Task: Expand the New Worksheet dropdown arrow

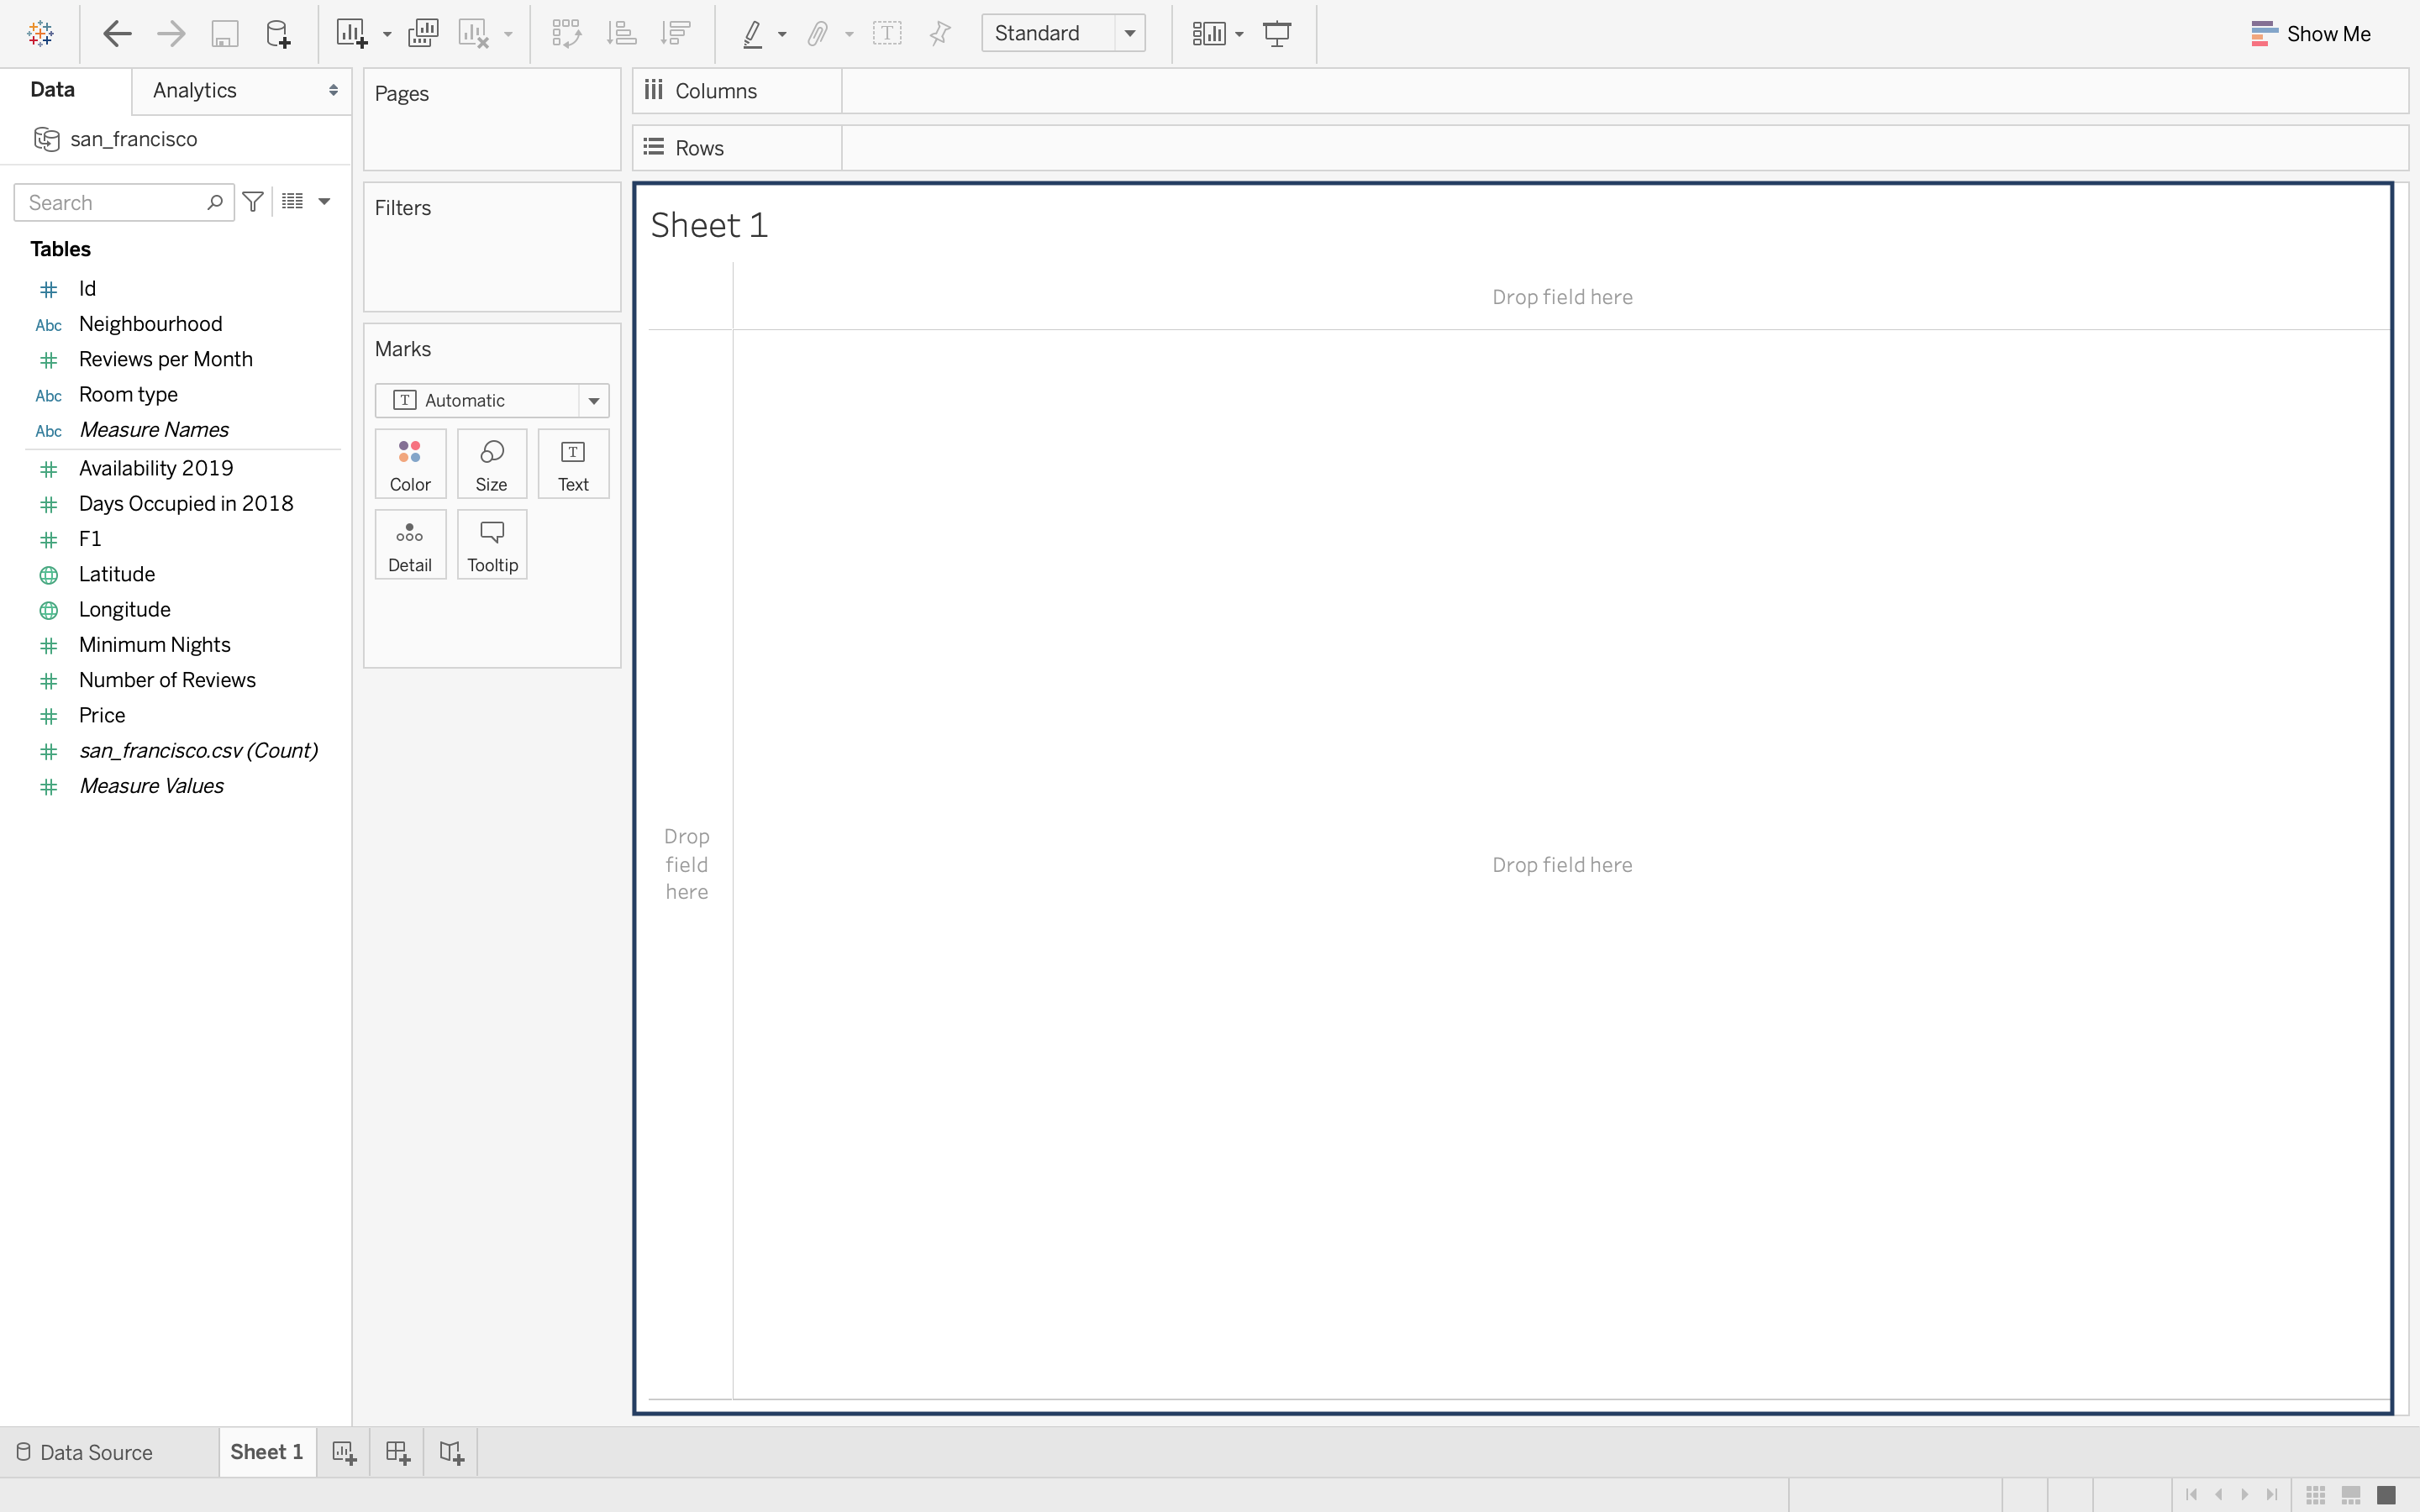Action: click(387, 35)
